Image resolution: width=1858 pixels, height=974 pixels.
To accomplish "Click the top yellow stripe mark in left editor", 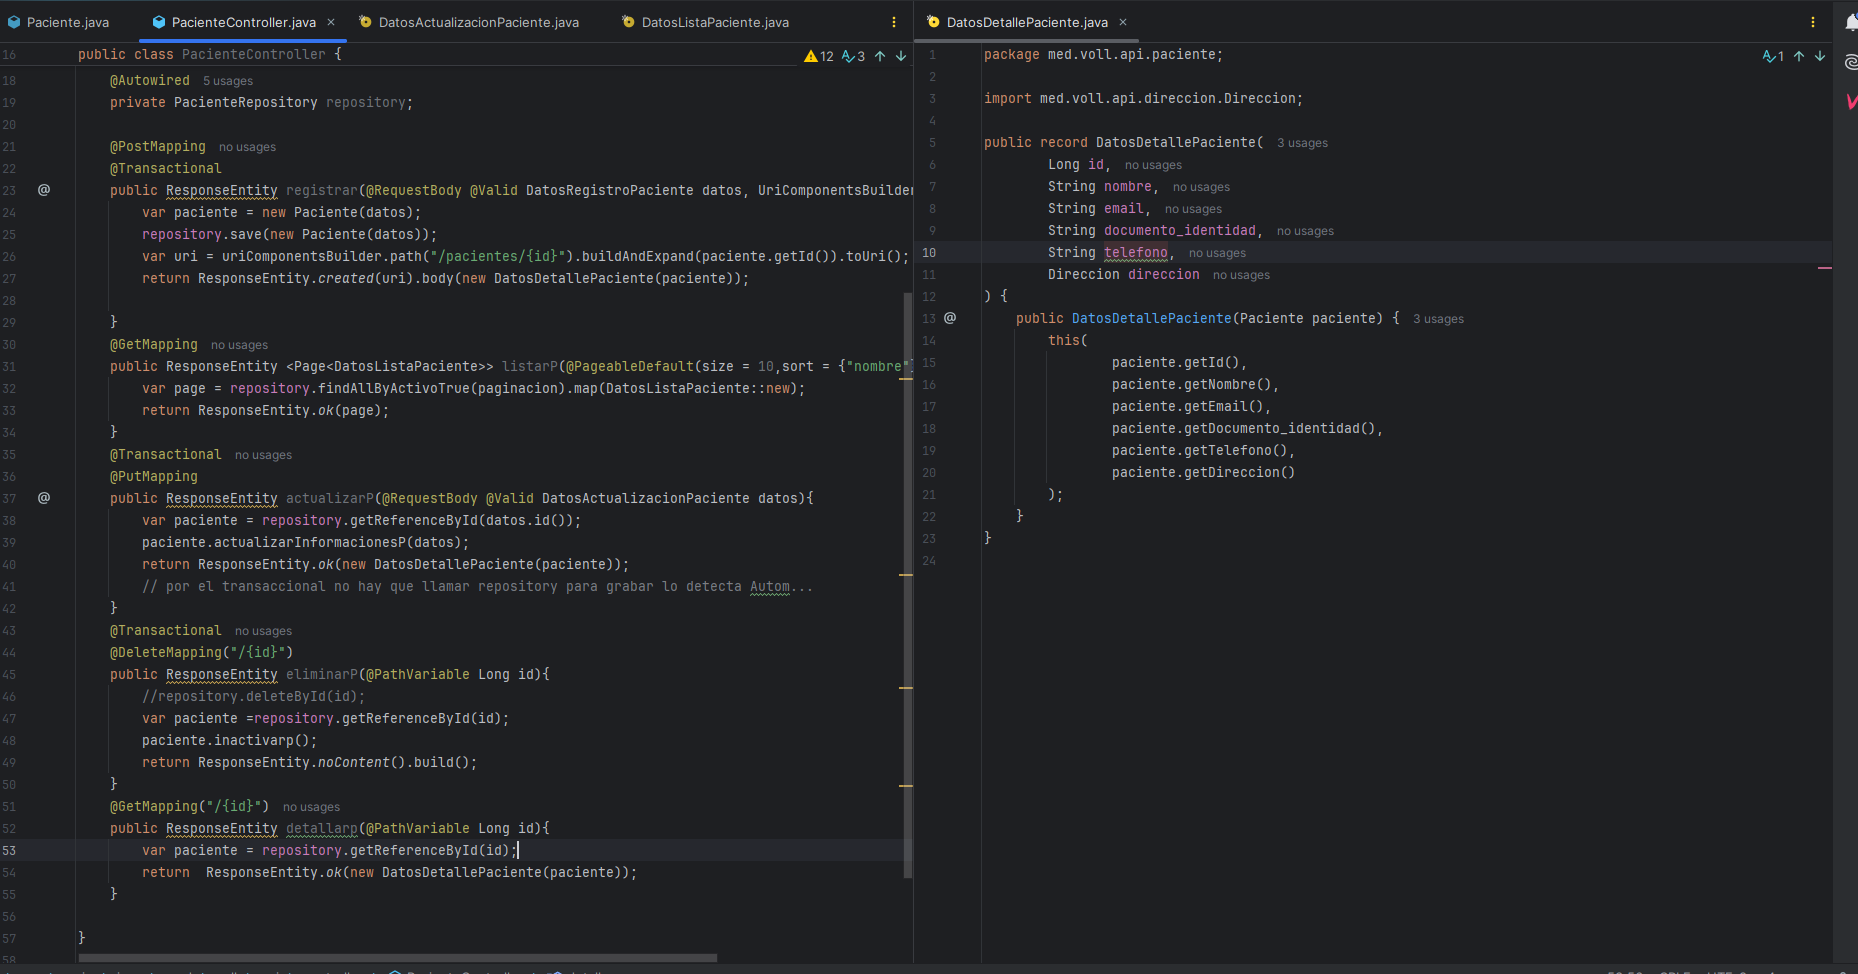I will coord(906,379).
